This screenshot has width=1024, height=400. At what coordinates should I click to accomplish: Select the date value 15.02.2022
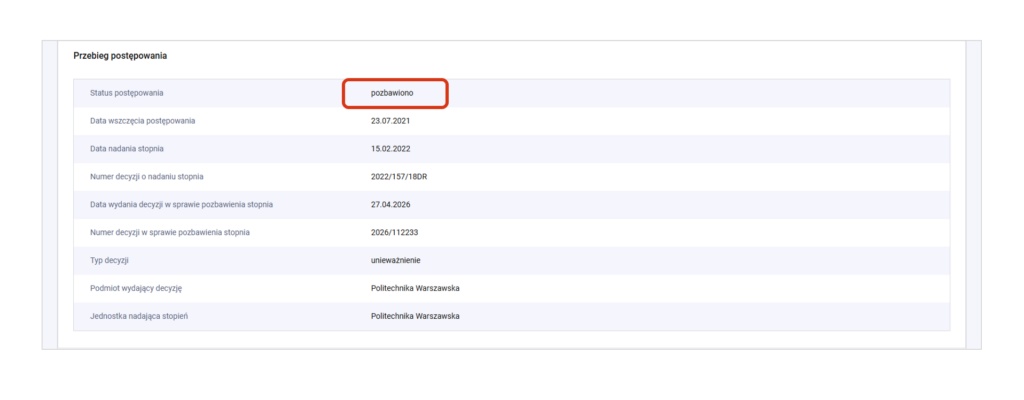pyautogui.click(x=390, y=149)
